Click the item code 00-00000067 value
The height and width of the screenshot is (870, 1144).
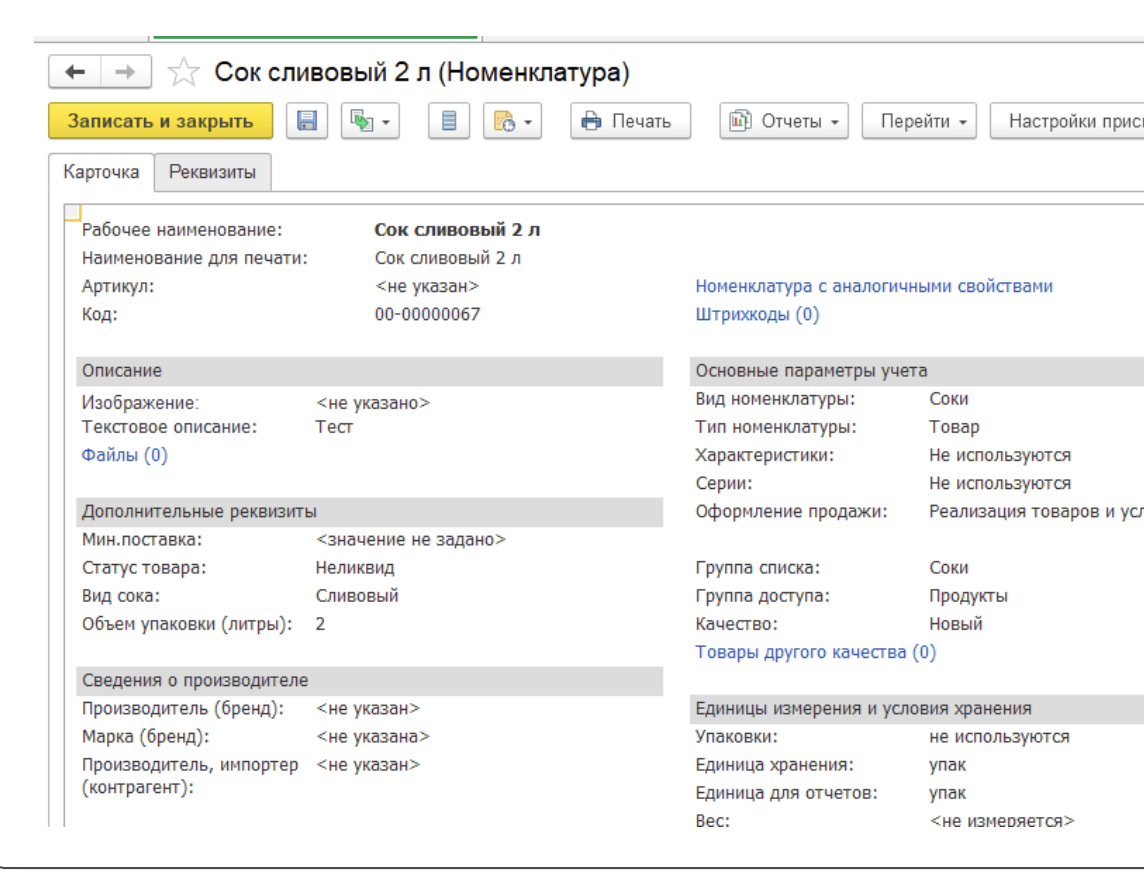427,314
